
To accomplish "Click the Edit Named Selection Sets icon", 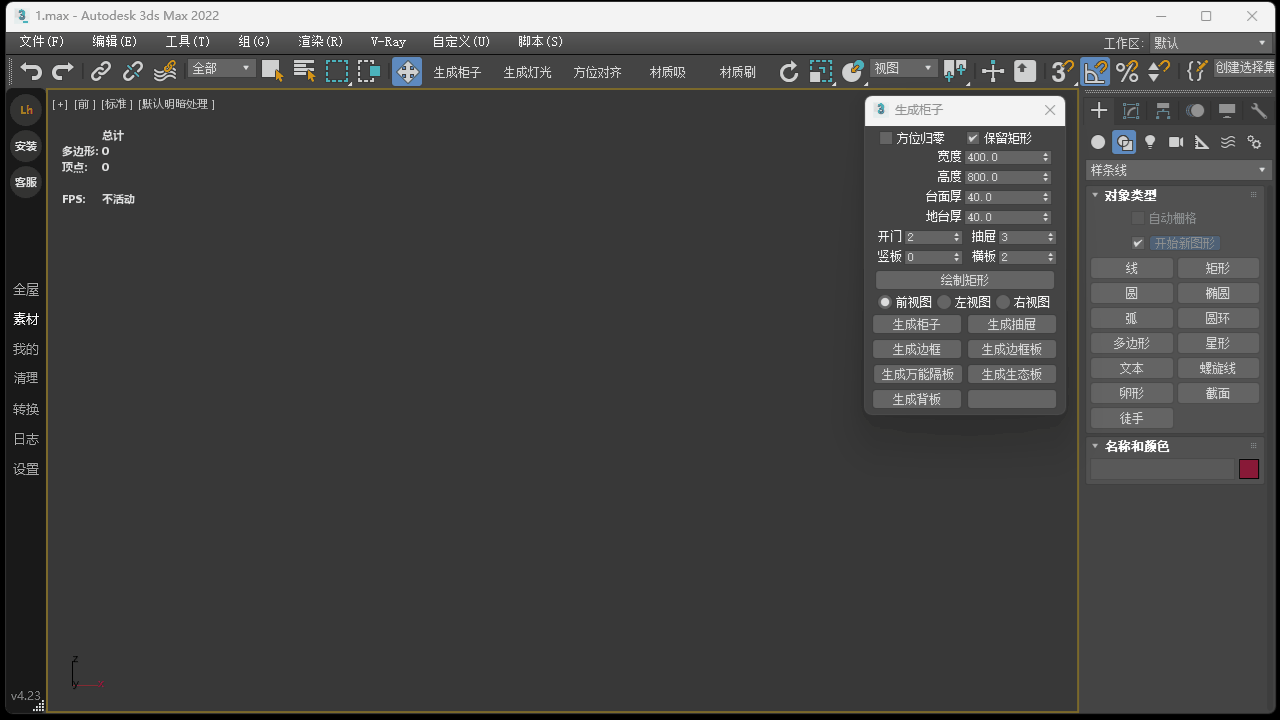I will (x=1196, y=71).
